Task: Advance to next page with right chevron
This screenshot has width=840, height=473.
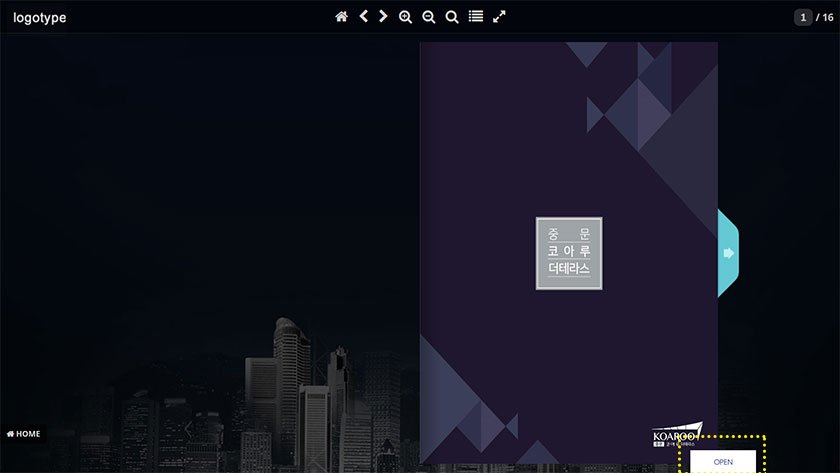Action: tap(383, 17)
